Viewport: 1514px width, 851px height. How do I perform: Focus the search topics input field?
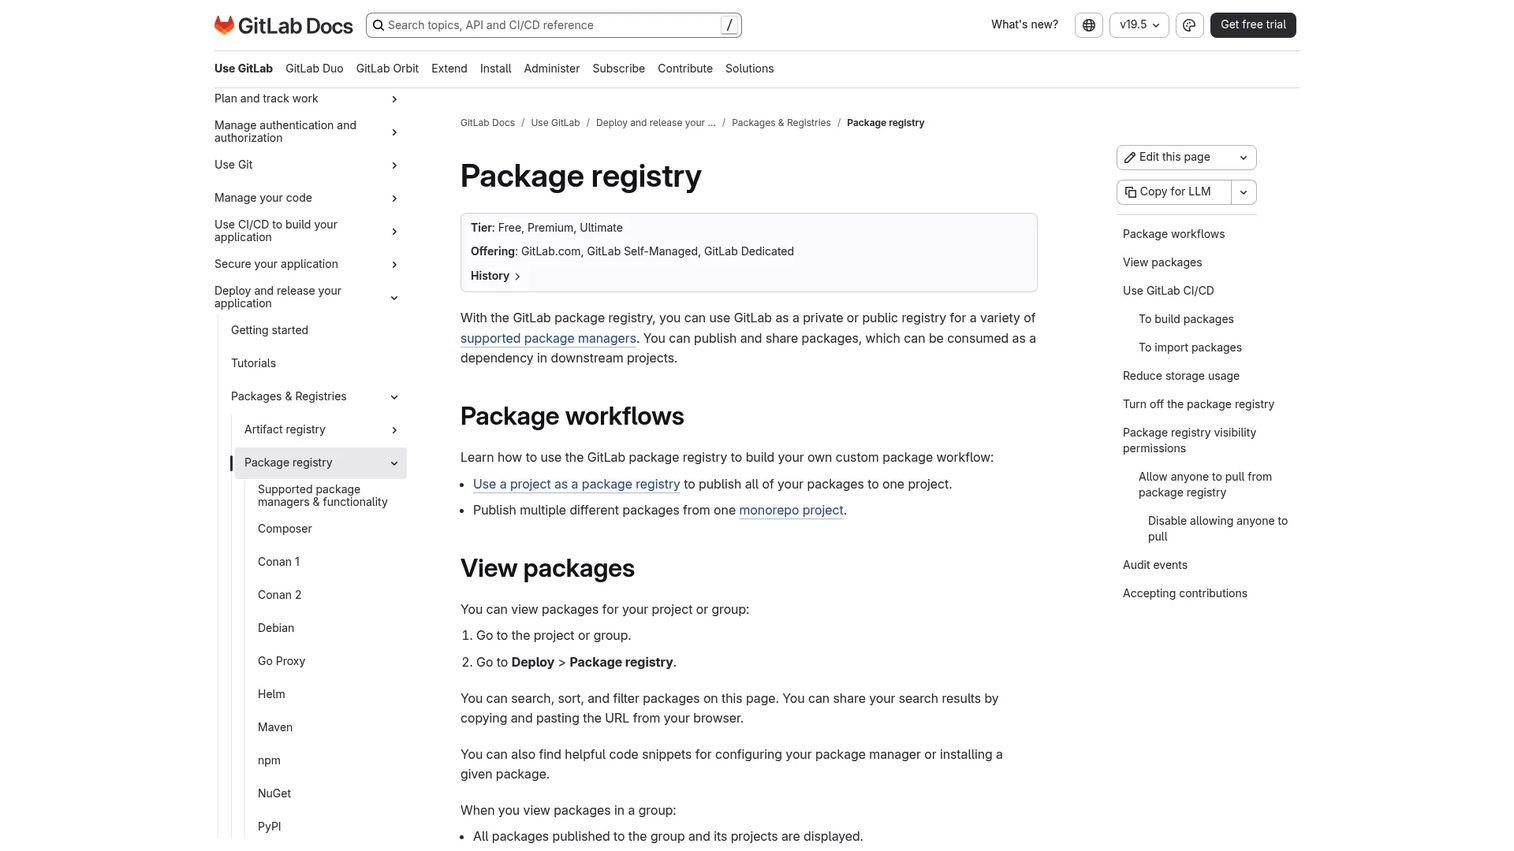(x=554, y=25)
